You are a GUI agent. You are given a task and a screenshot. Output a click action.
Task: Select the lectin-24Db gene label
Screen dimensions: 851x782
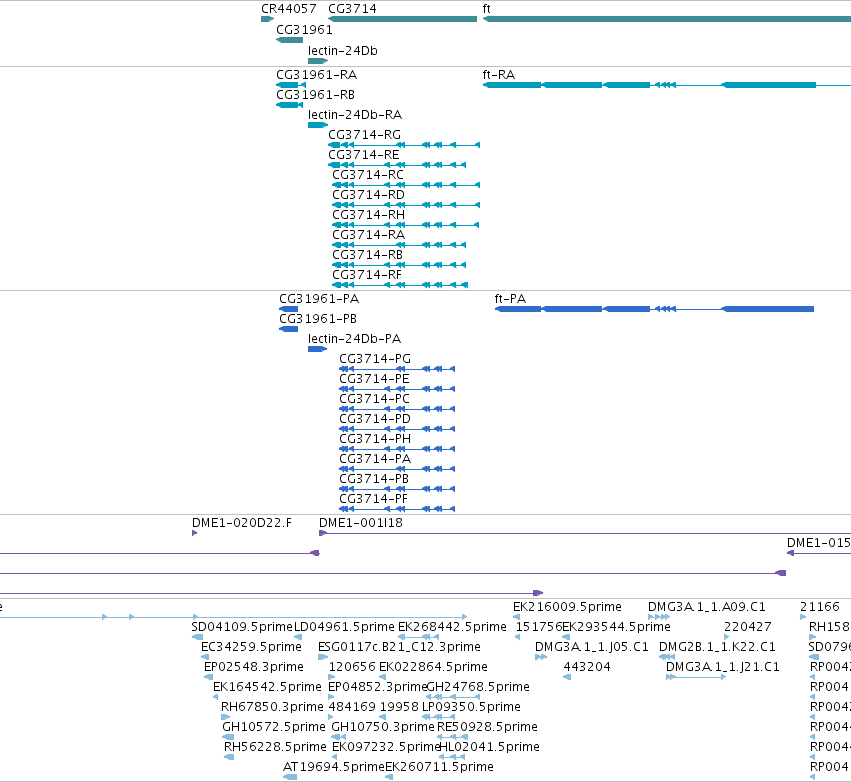[342, 51]
